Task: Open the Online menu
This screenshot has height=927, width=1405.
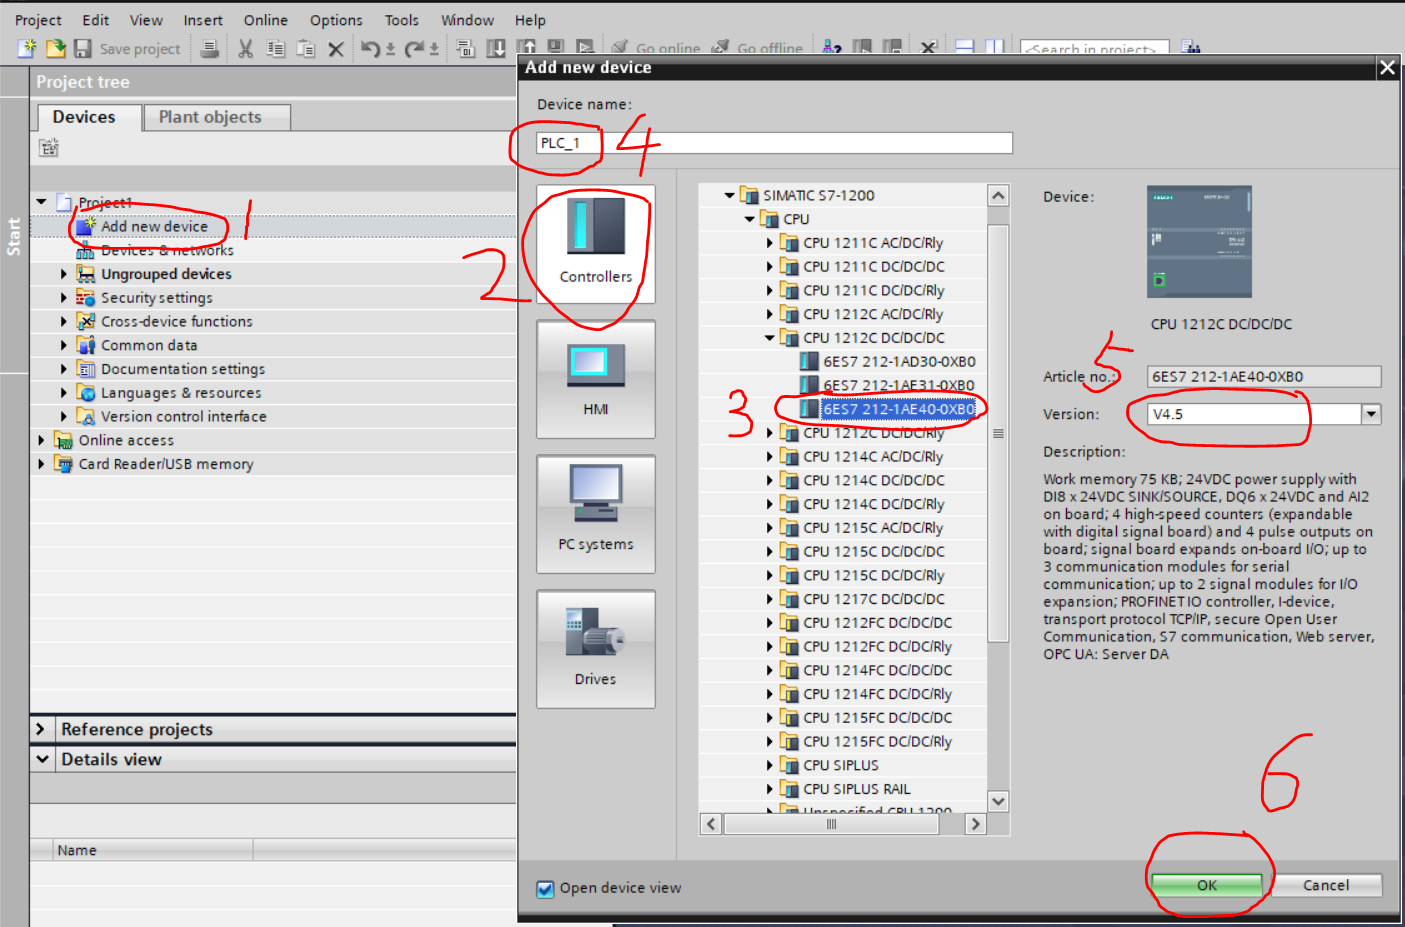Action: click(266, 20)
